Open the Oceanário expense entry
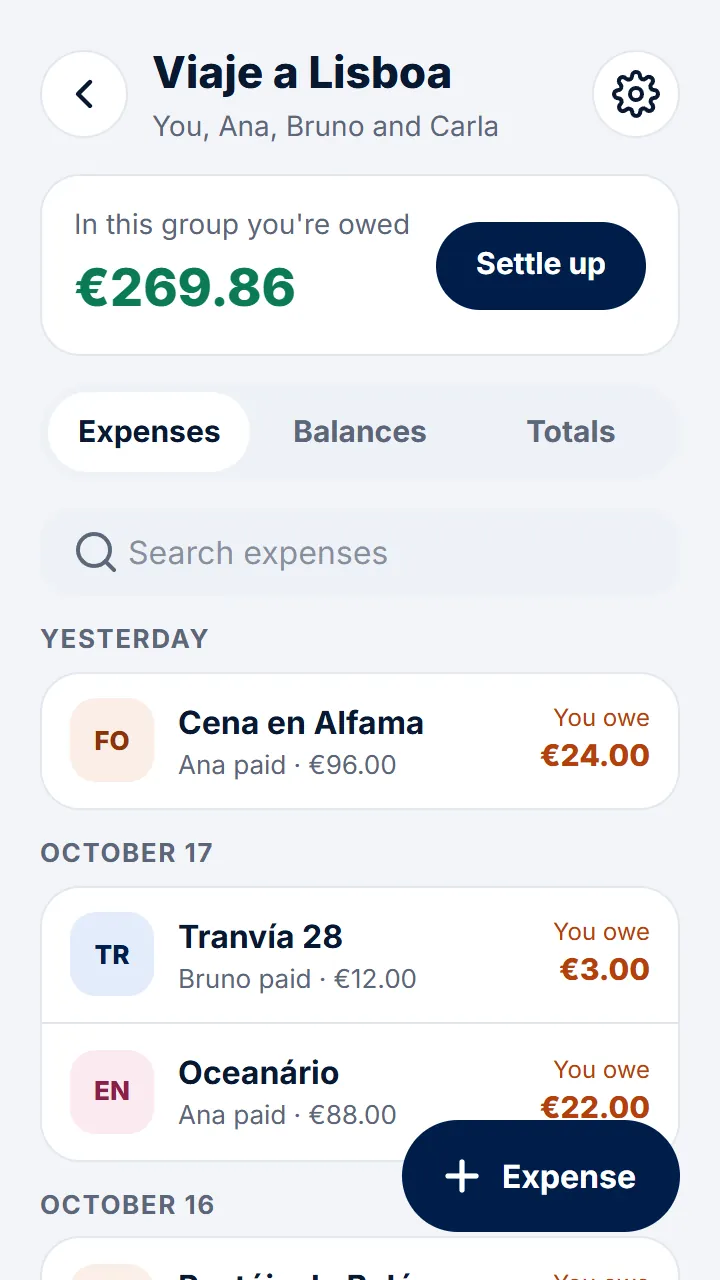The image size is (720, 1280). coord(360,1092)
